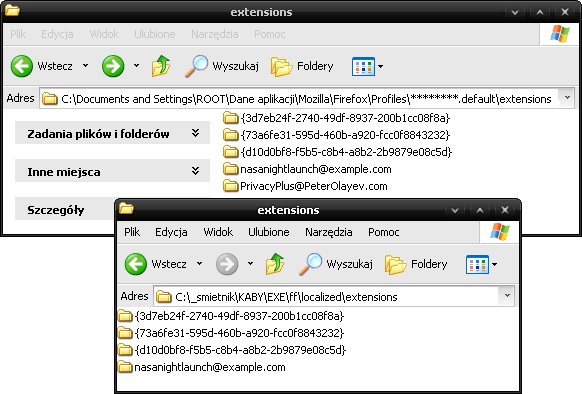Open Ulubione menu in rear window
582x394 pixels.
tap(155, 34)
